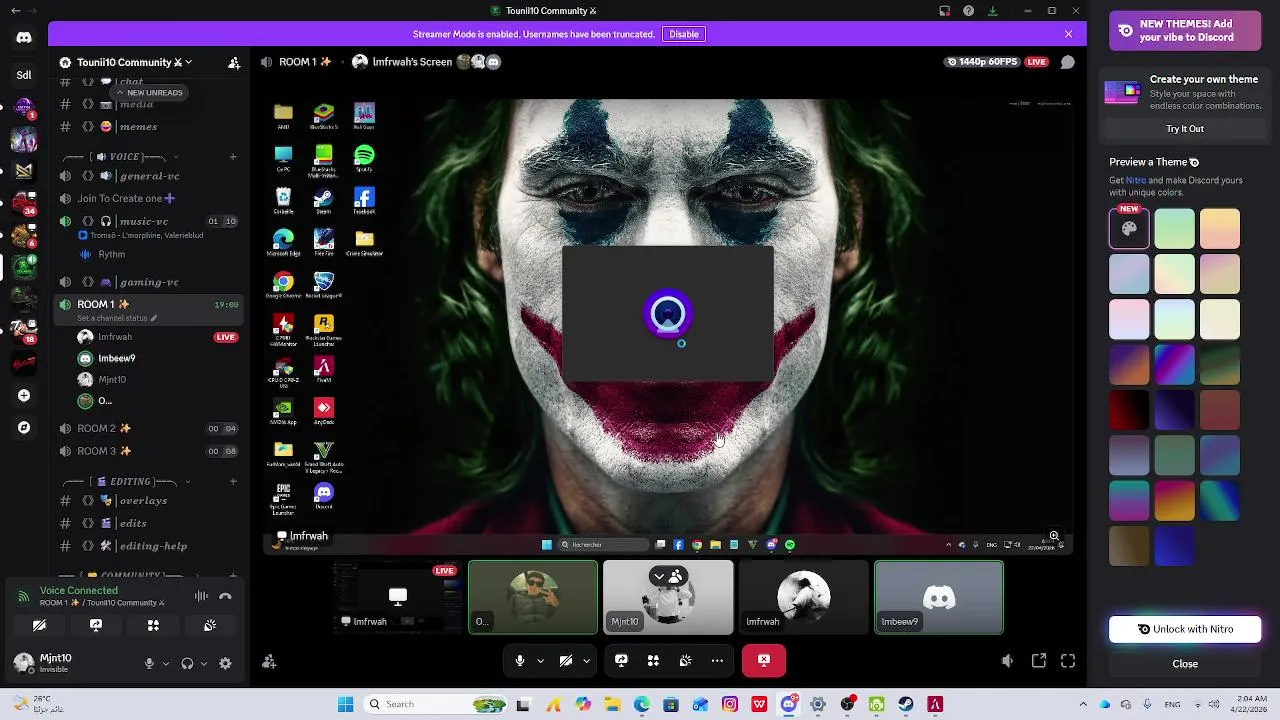Toggle camera in the Voice Connected panel
The image size is (1280, 720).
click(x=39, y=625)
